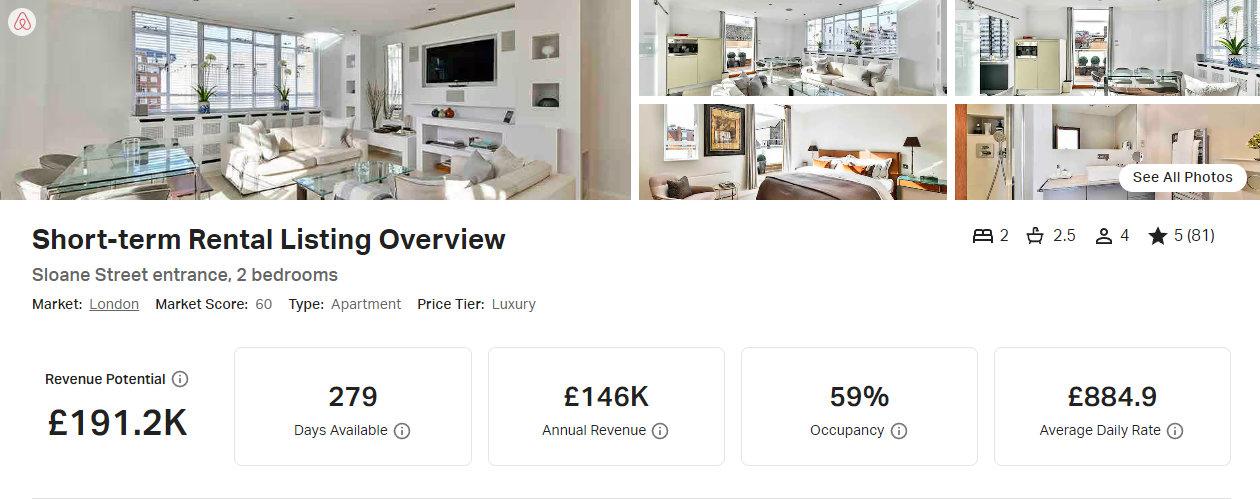Click the star rating icon

point(1158,236)
